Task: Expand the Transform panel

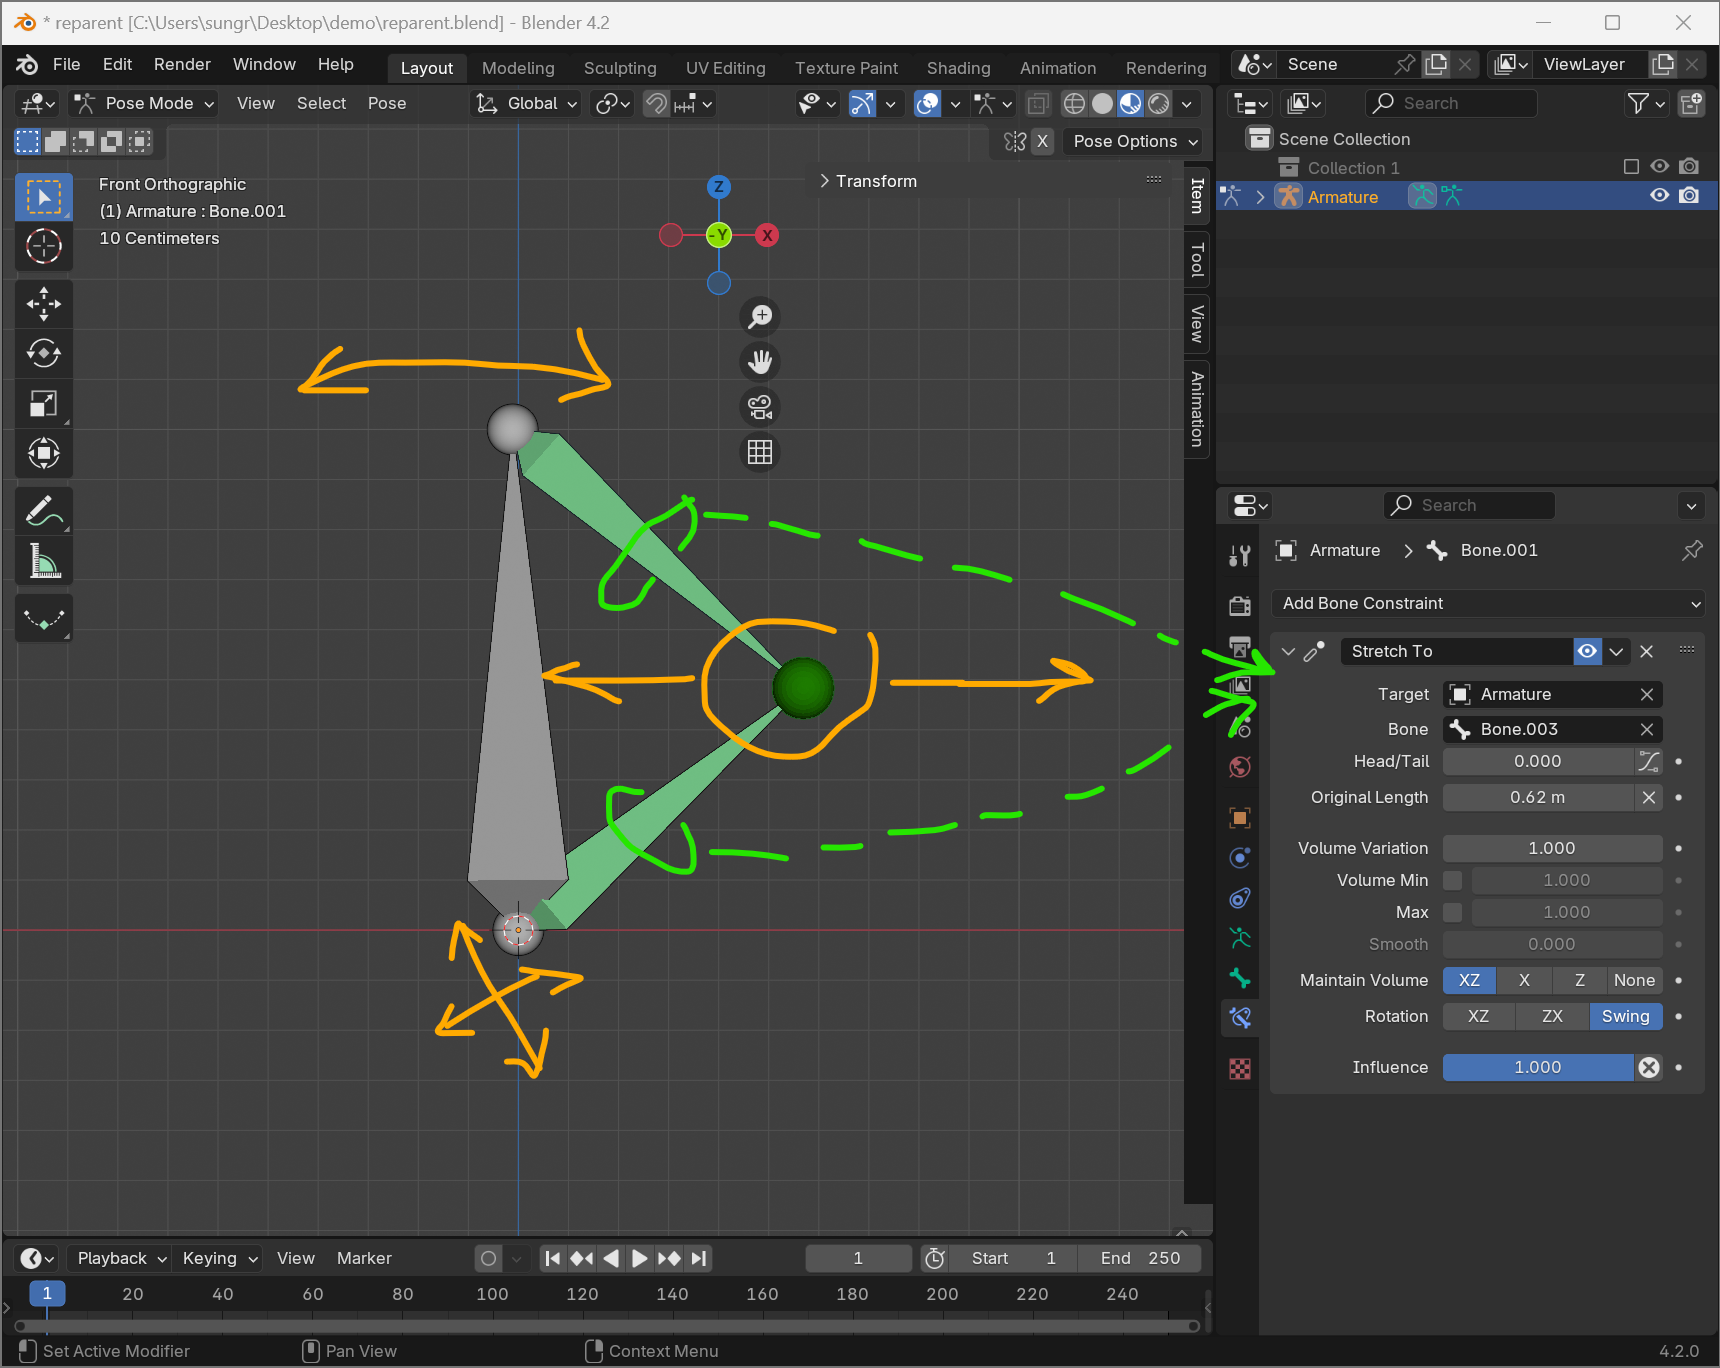Action: 868,181
